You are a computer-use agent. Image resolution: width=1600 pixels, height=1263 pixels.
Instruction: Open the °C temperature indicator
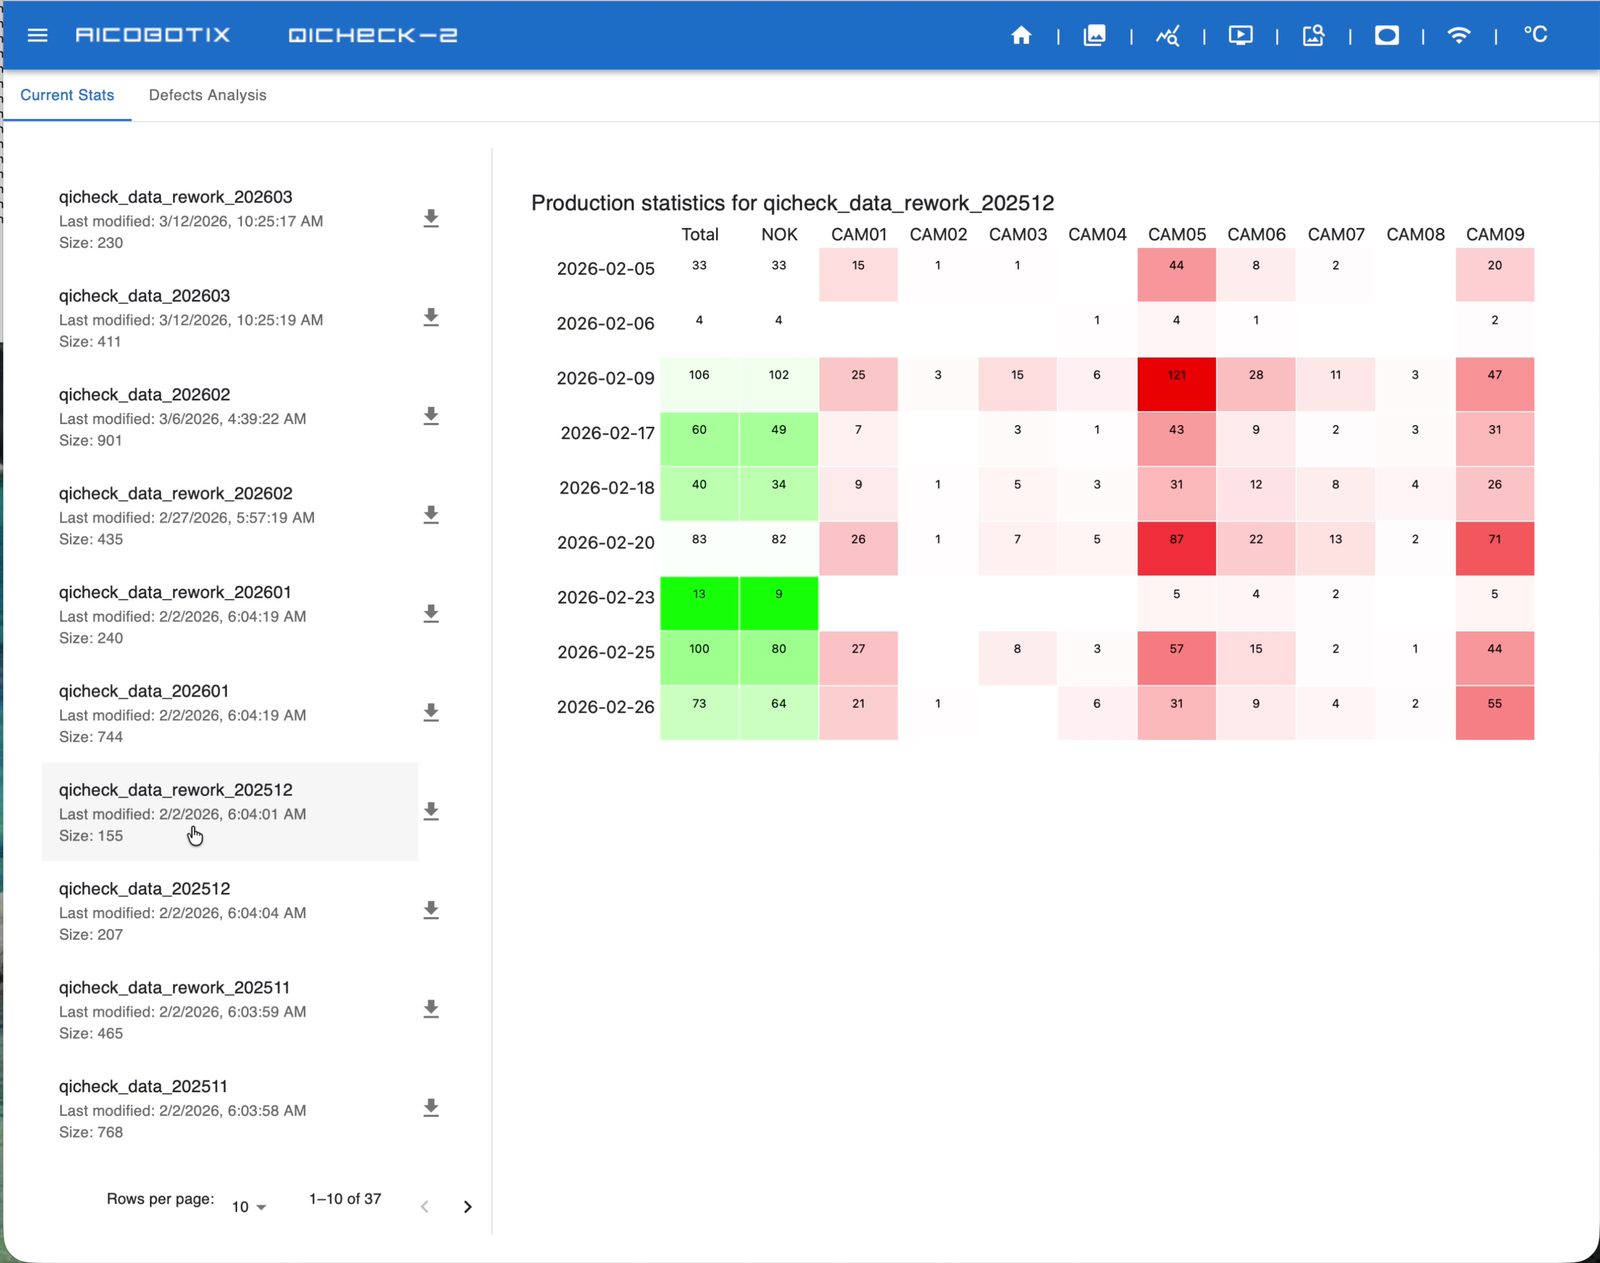1535,35
